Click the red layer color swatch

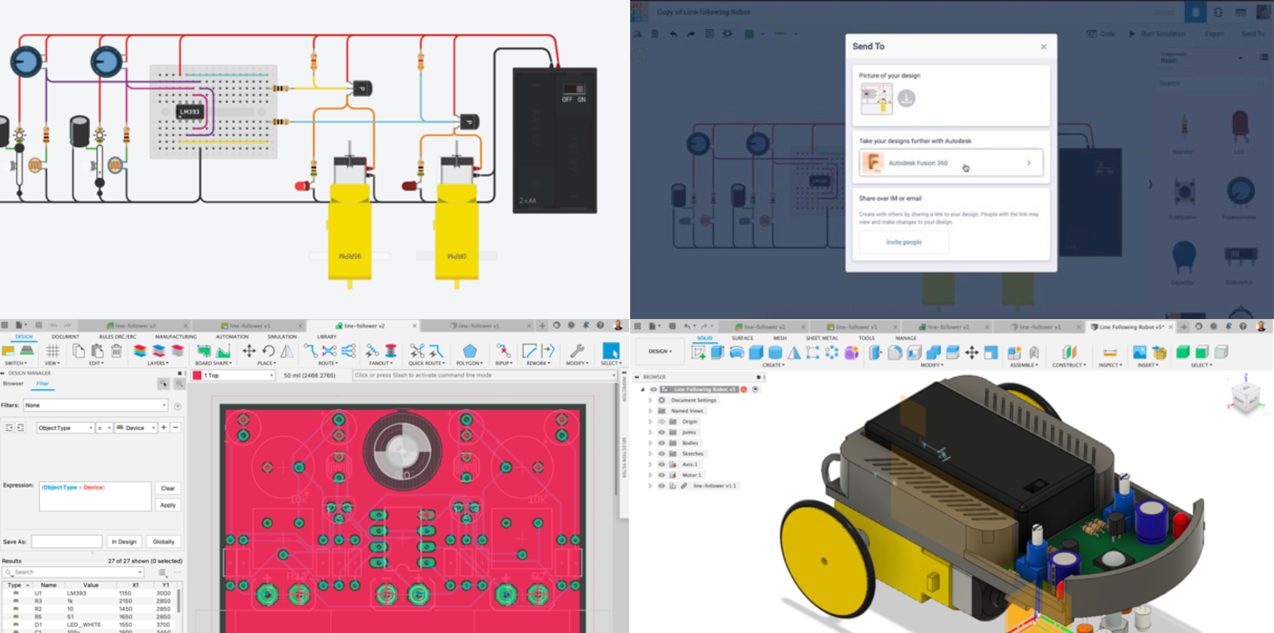point(197,375)
